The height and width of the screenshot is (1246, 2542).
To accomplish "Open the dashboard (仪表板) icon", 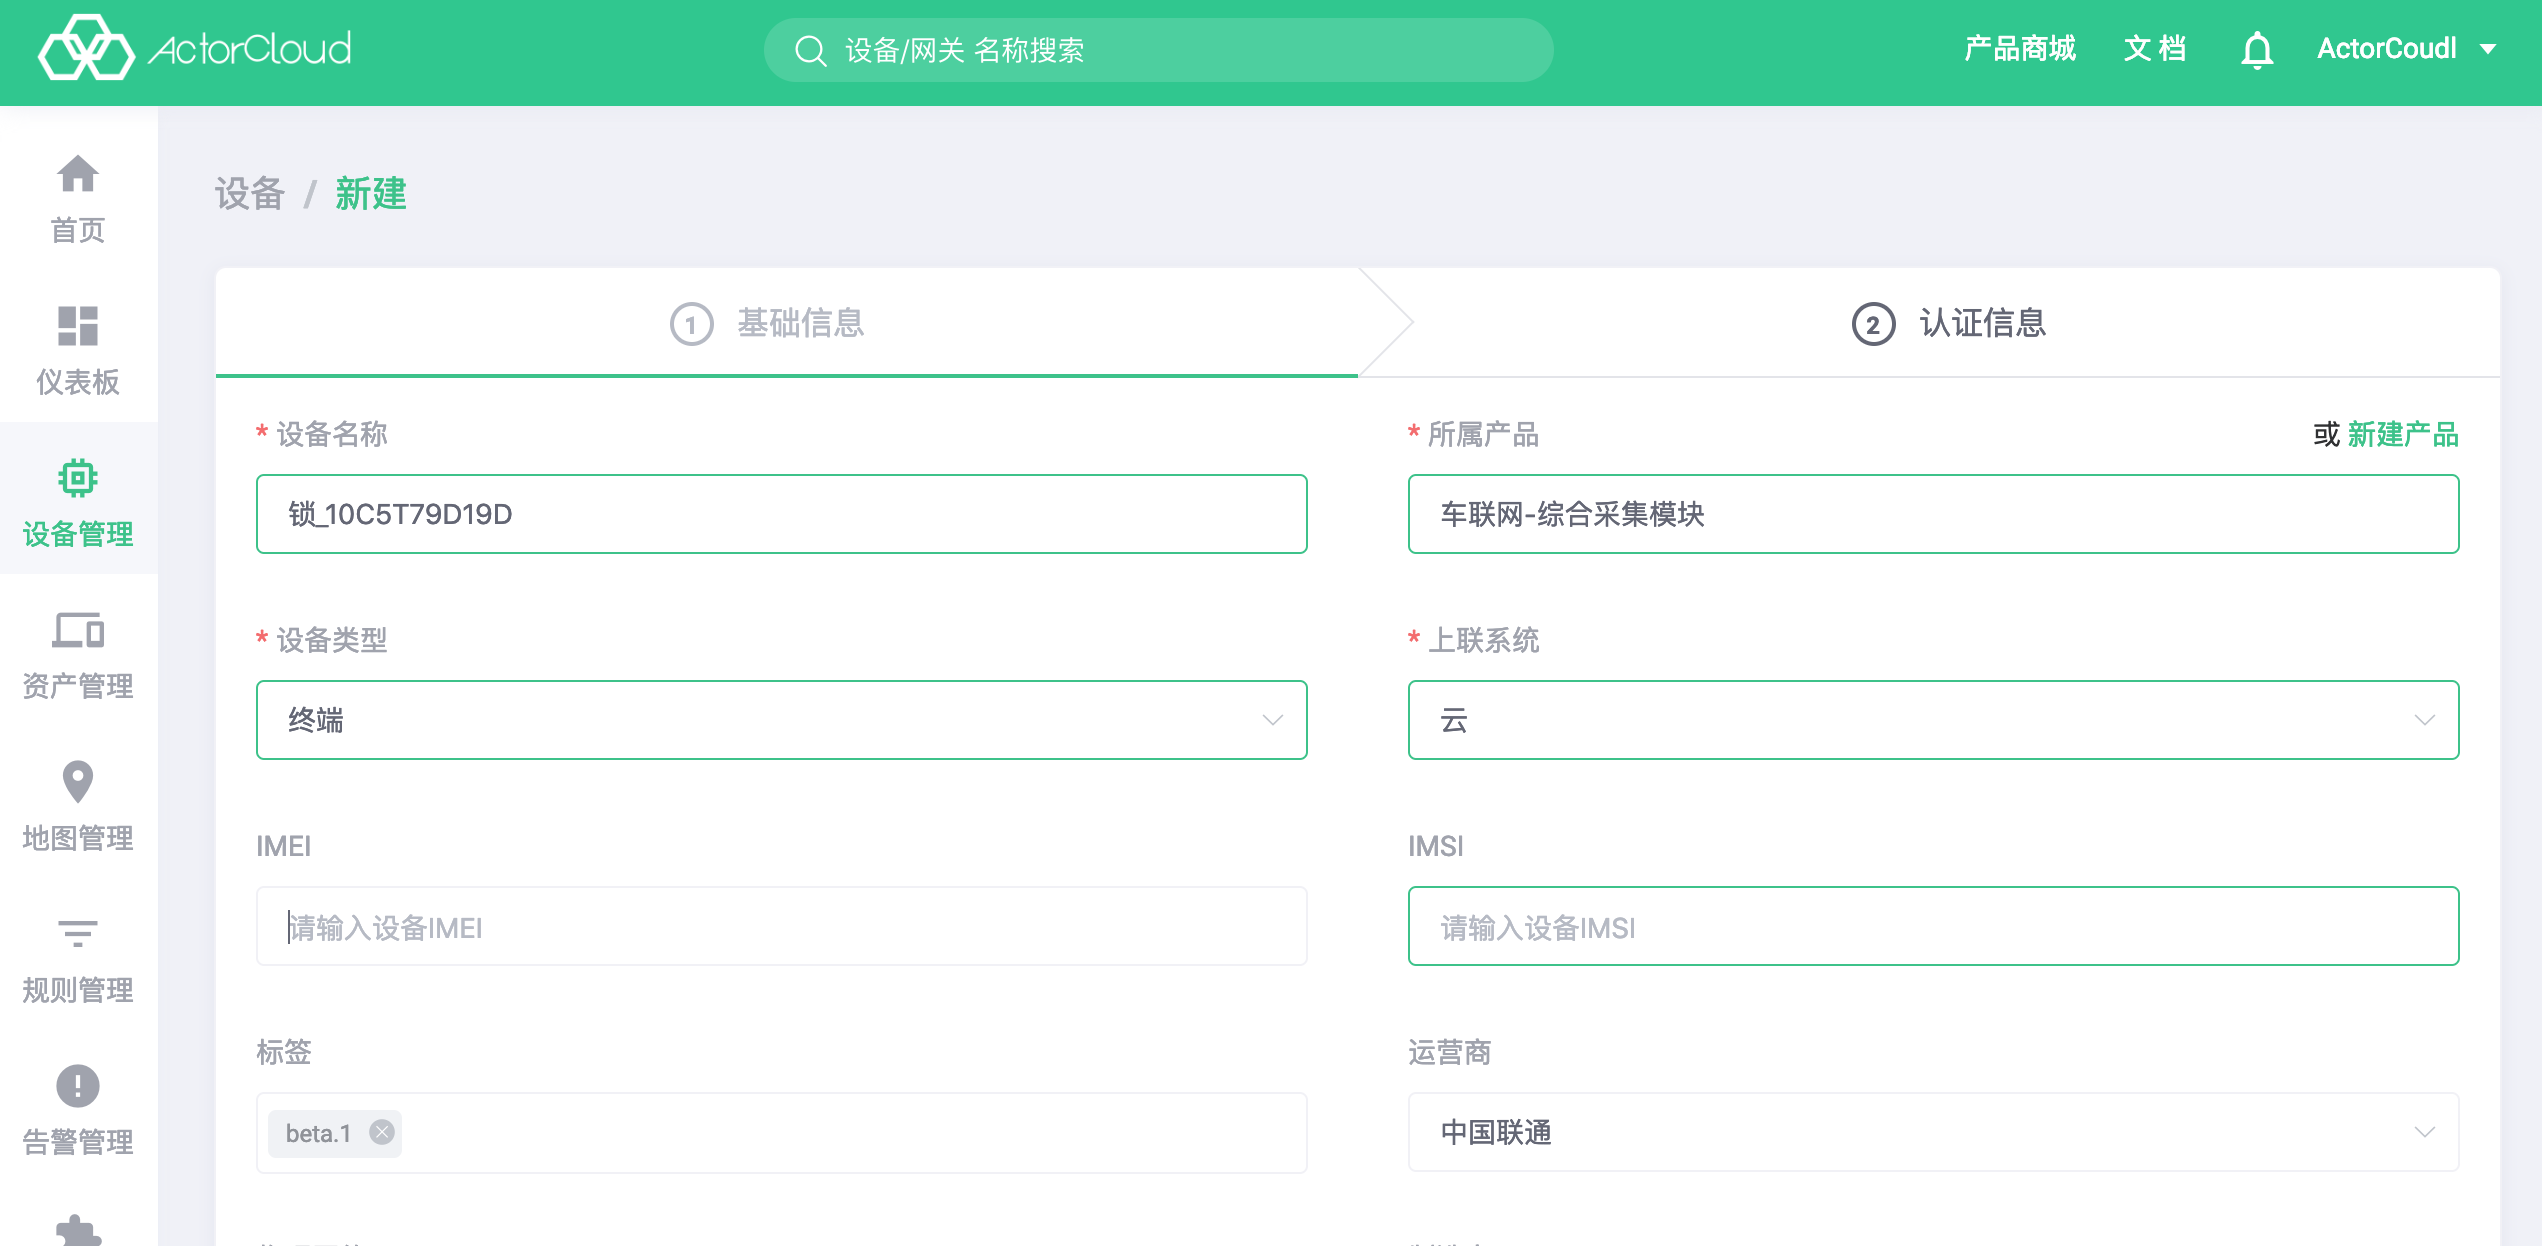I will [77, 326].
